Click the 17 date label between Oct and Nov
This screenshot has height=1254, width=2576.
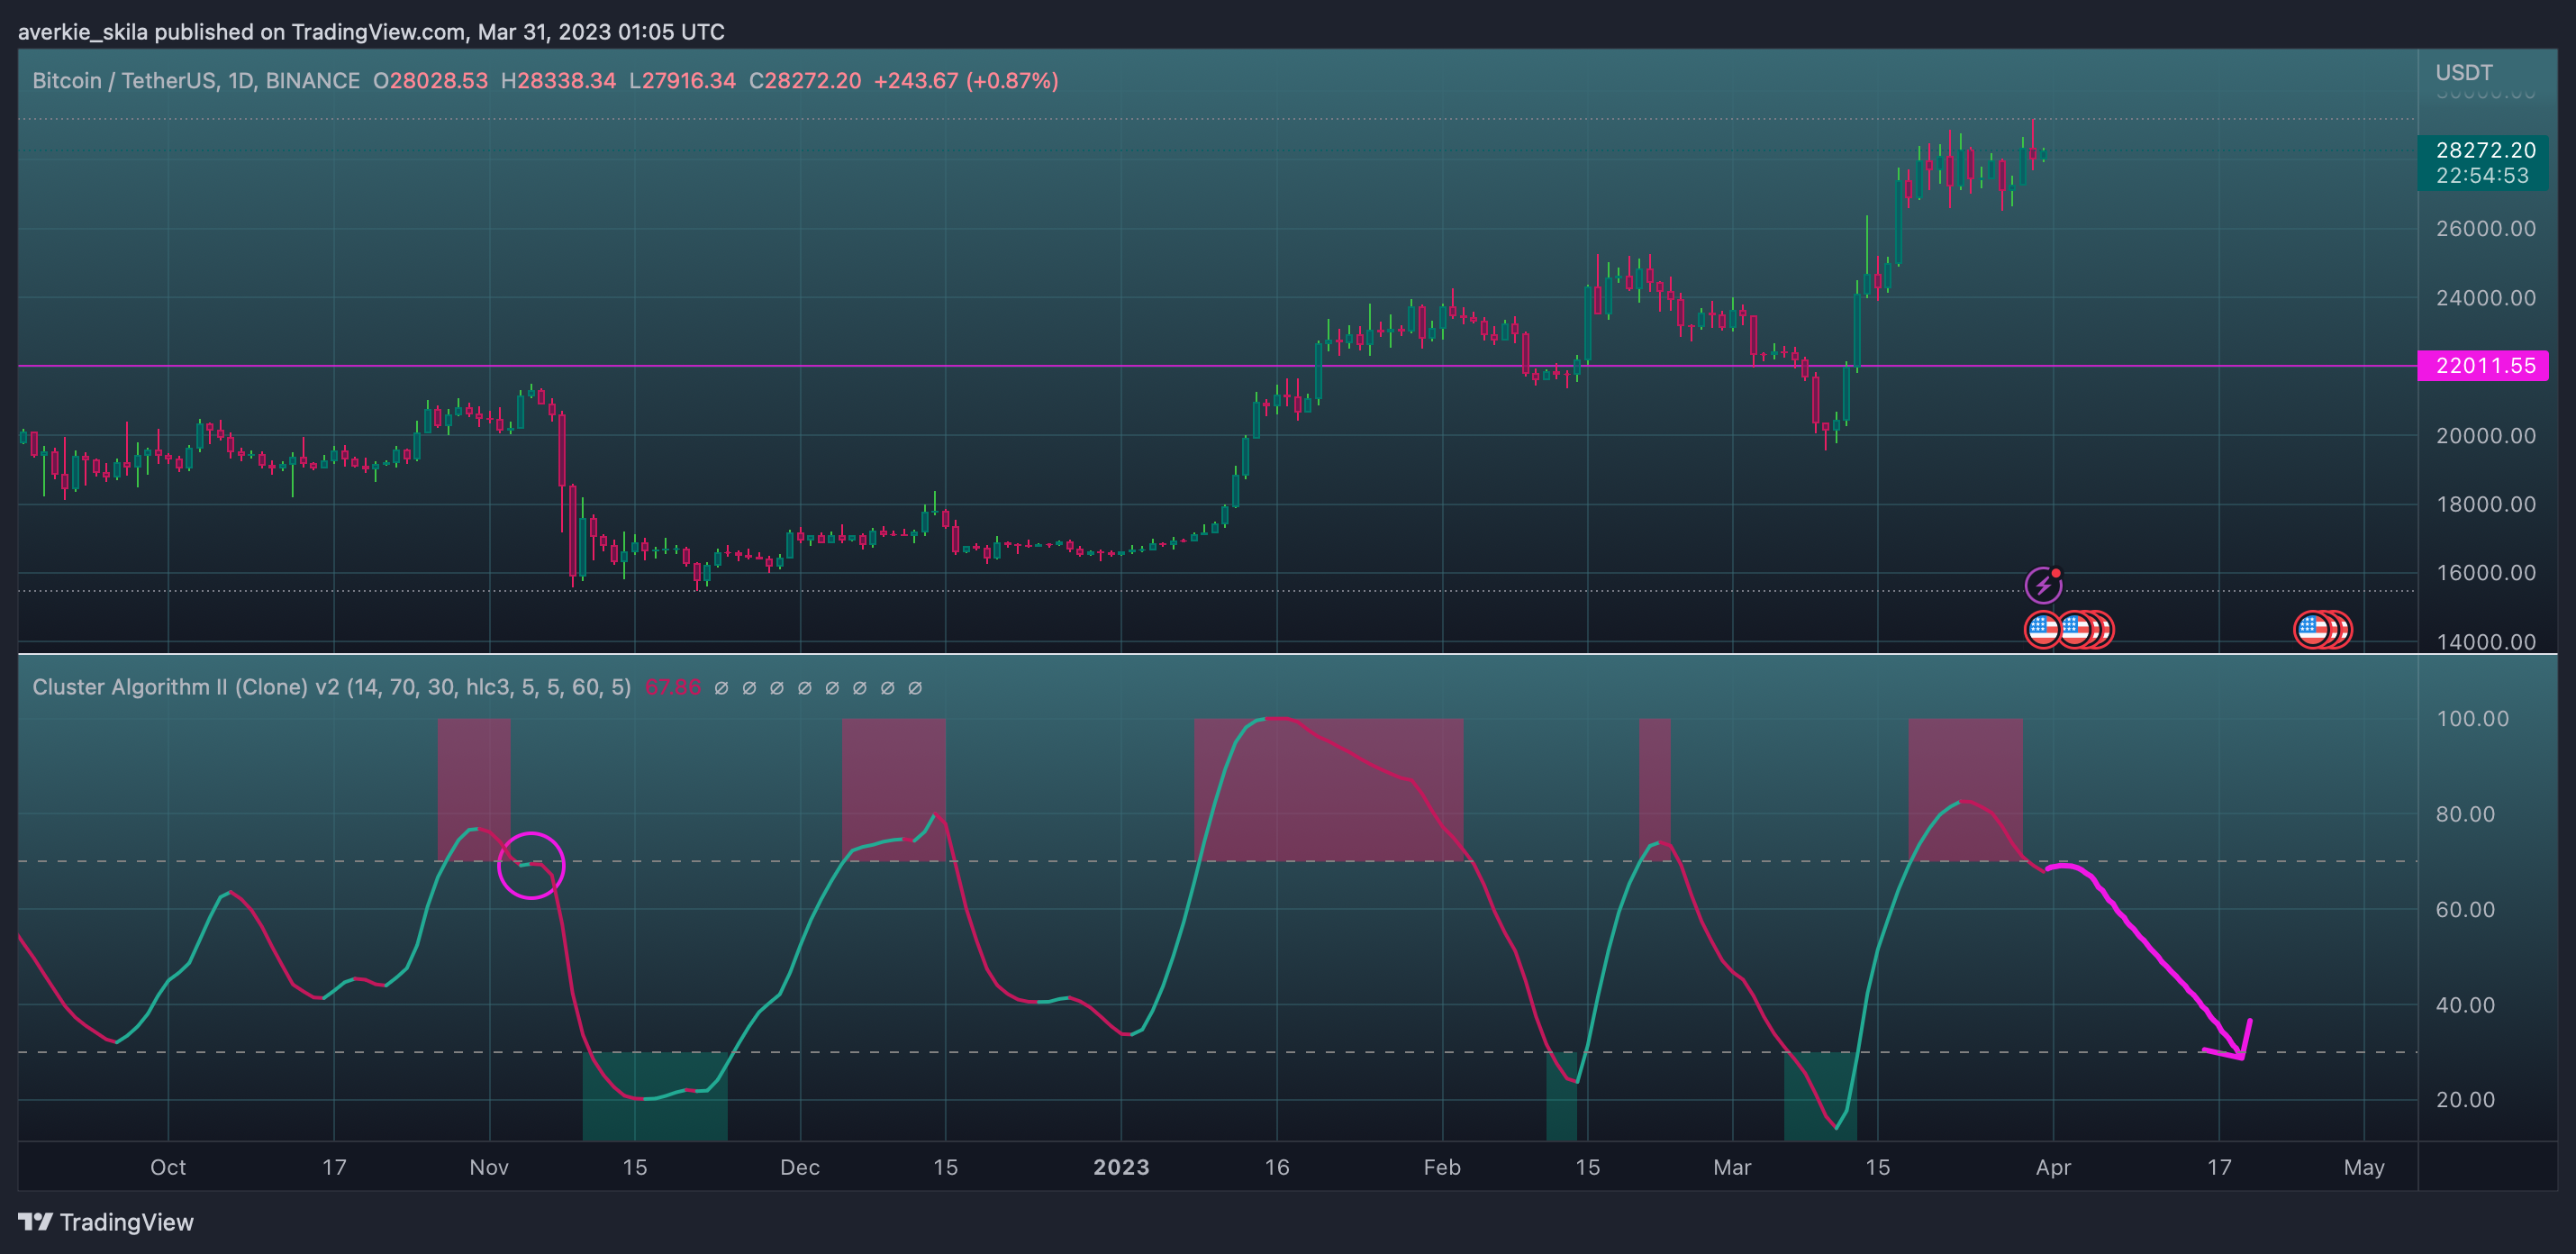(x=334, y=1167)
